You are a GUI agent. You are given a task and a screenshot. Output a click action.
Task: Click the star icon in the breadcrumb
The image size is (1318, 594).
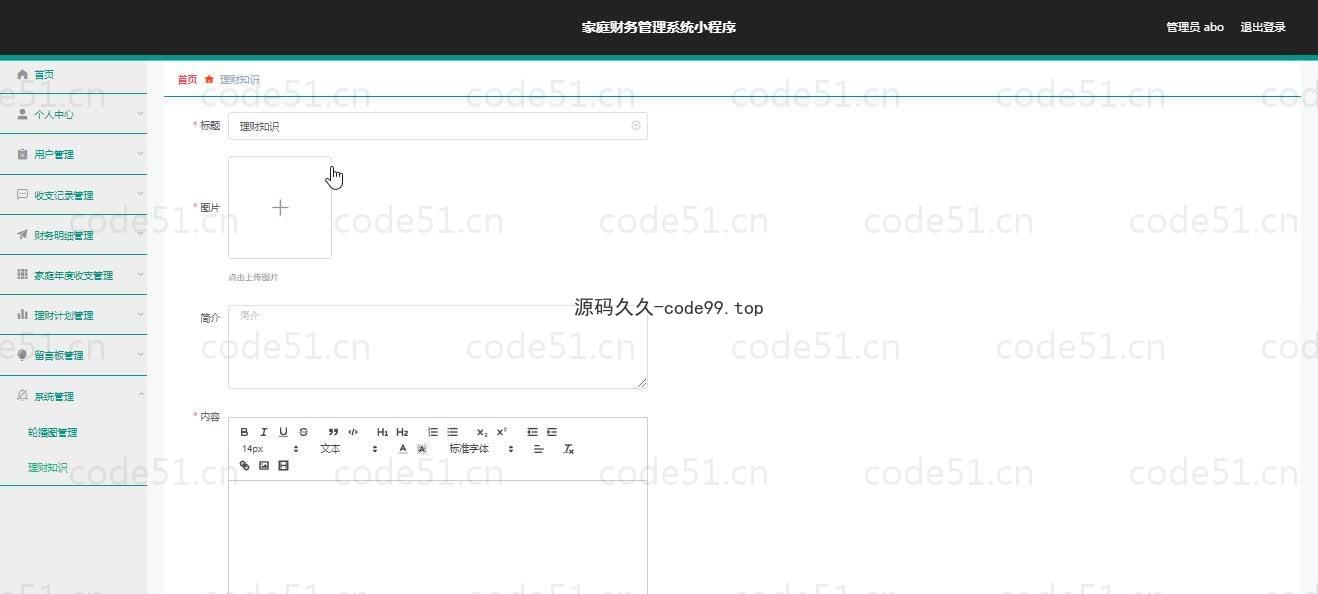[x=209, y=79]
